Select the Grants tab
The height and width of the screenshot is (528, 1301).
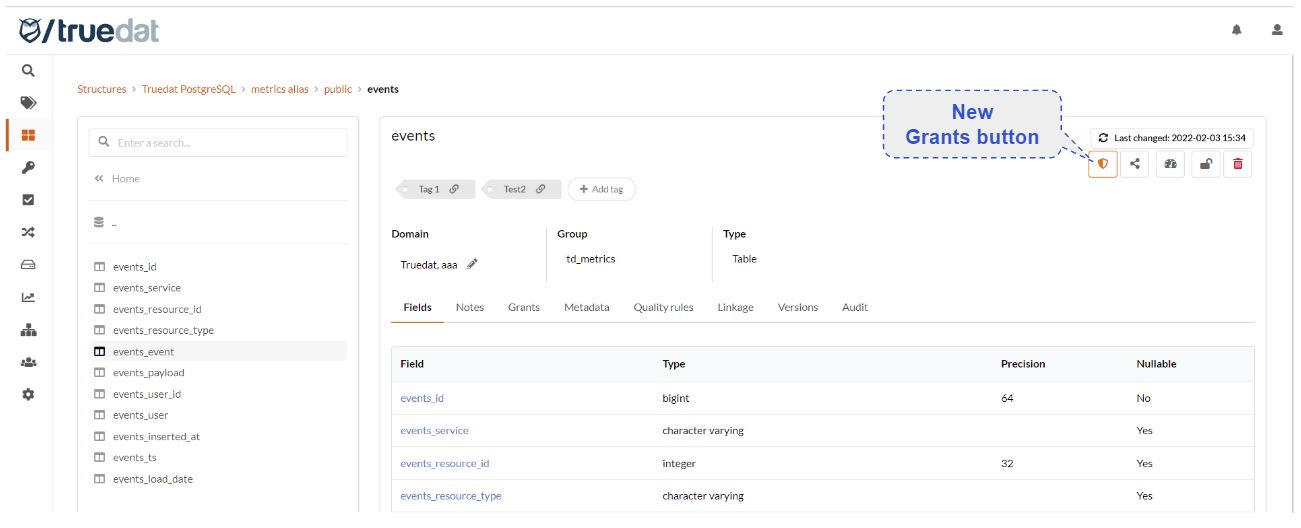click(x=523, y=307)
